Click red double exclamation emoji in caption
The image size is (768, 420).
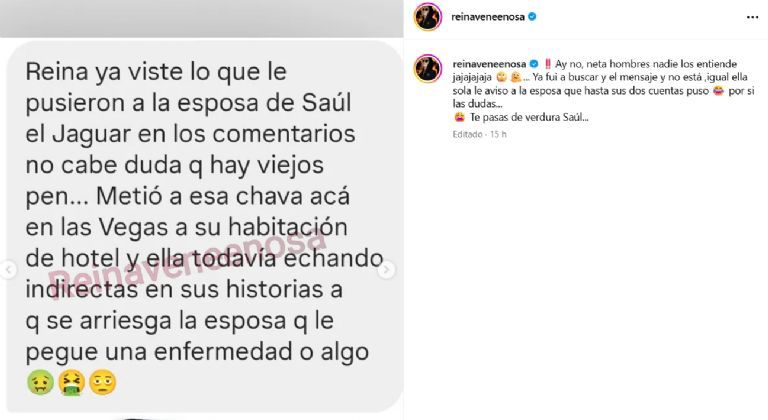548,64
